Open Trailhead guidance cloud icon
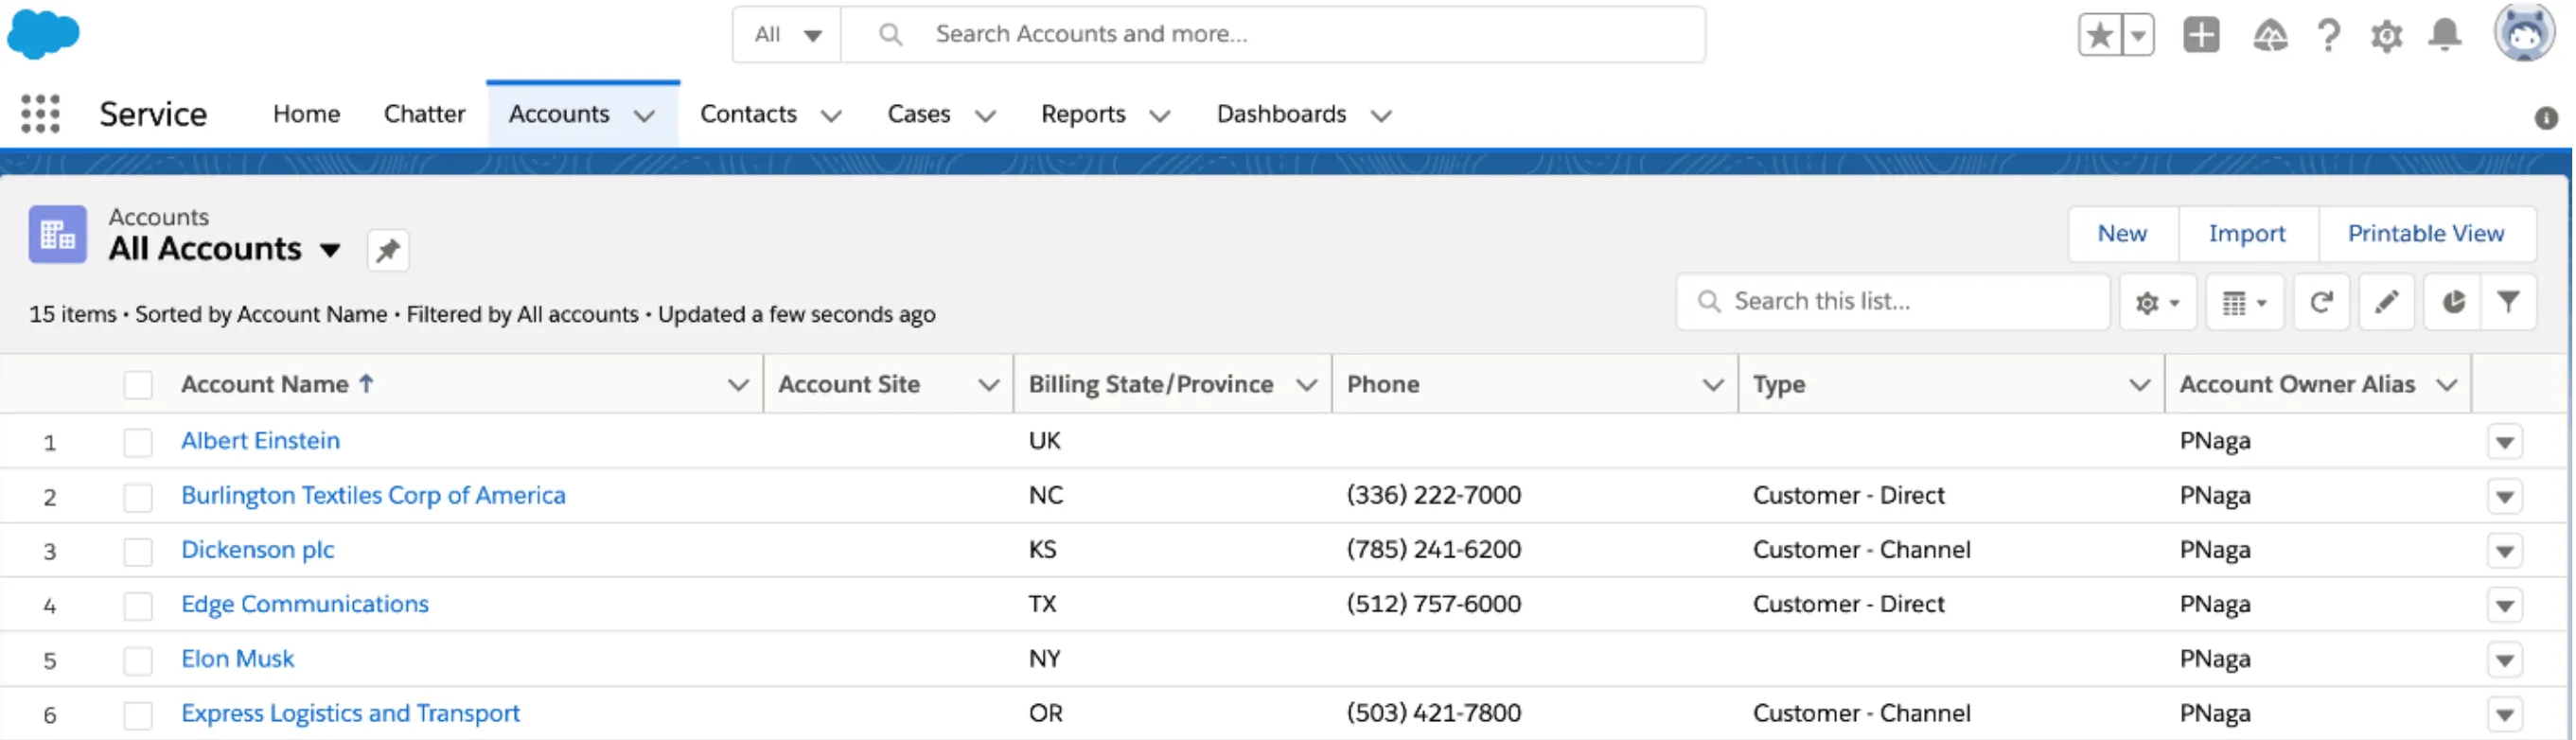 coord(2269,36)
